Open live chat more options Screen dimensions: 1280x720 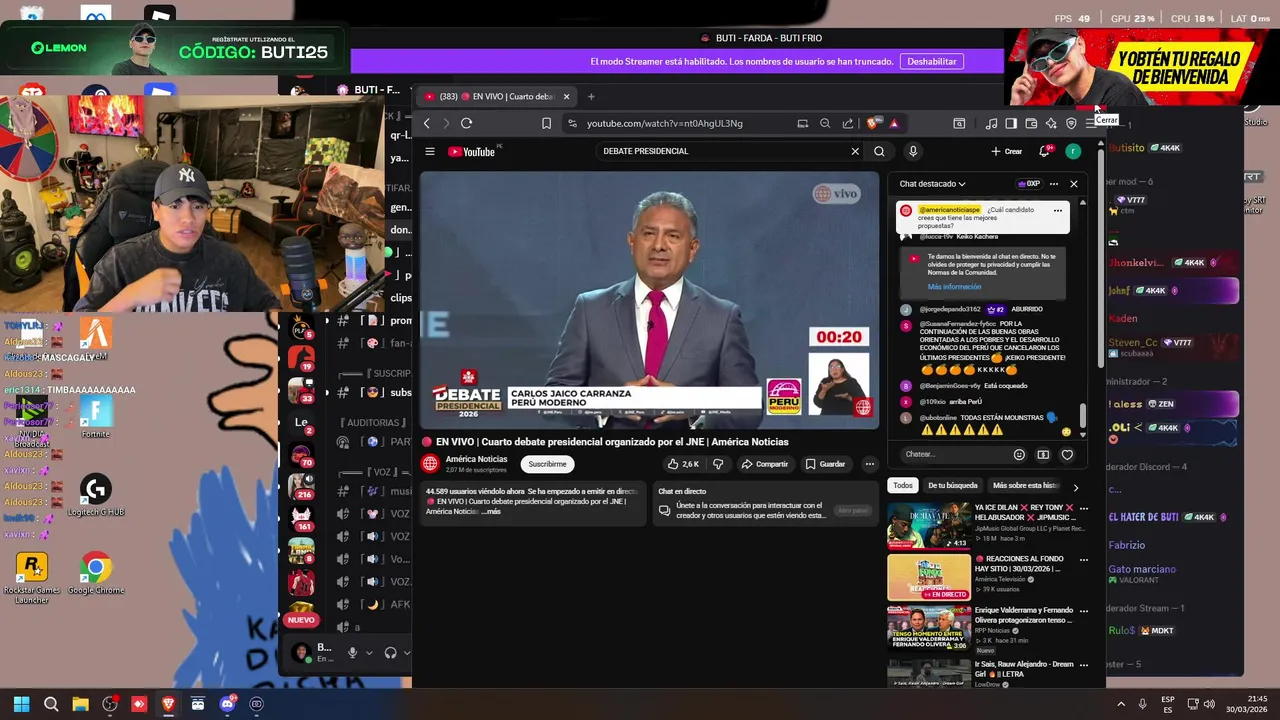1054,184
